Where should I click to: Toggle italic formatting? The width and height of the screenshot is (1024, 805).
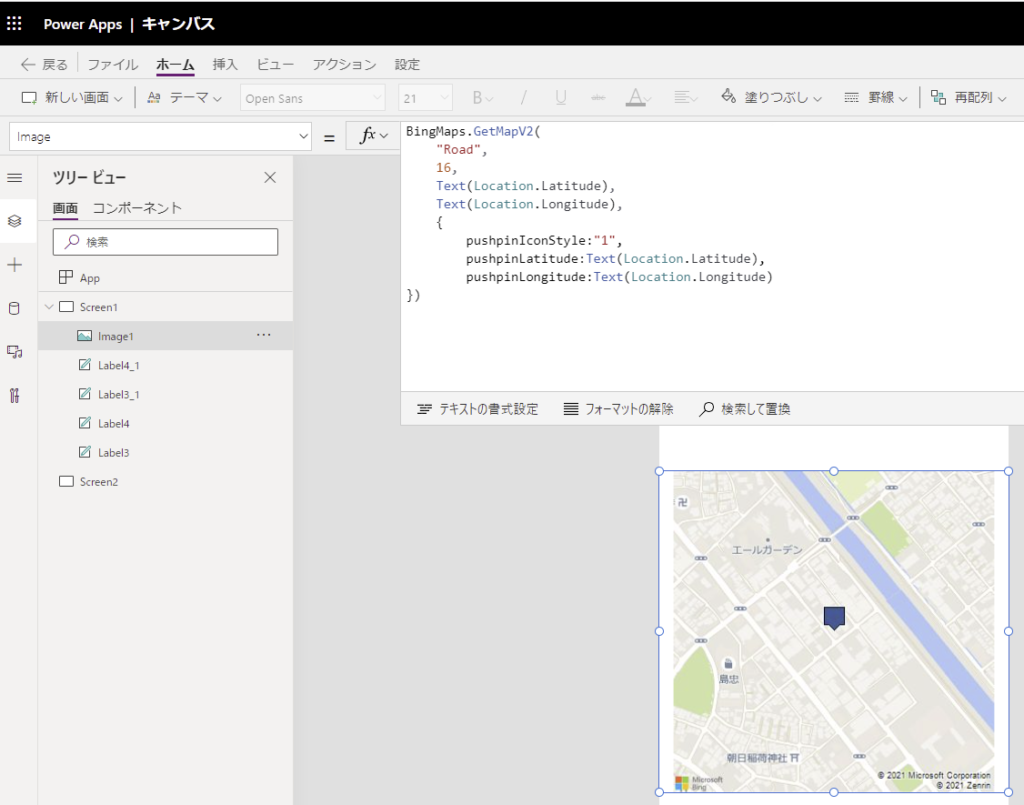click(523, 98)
